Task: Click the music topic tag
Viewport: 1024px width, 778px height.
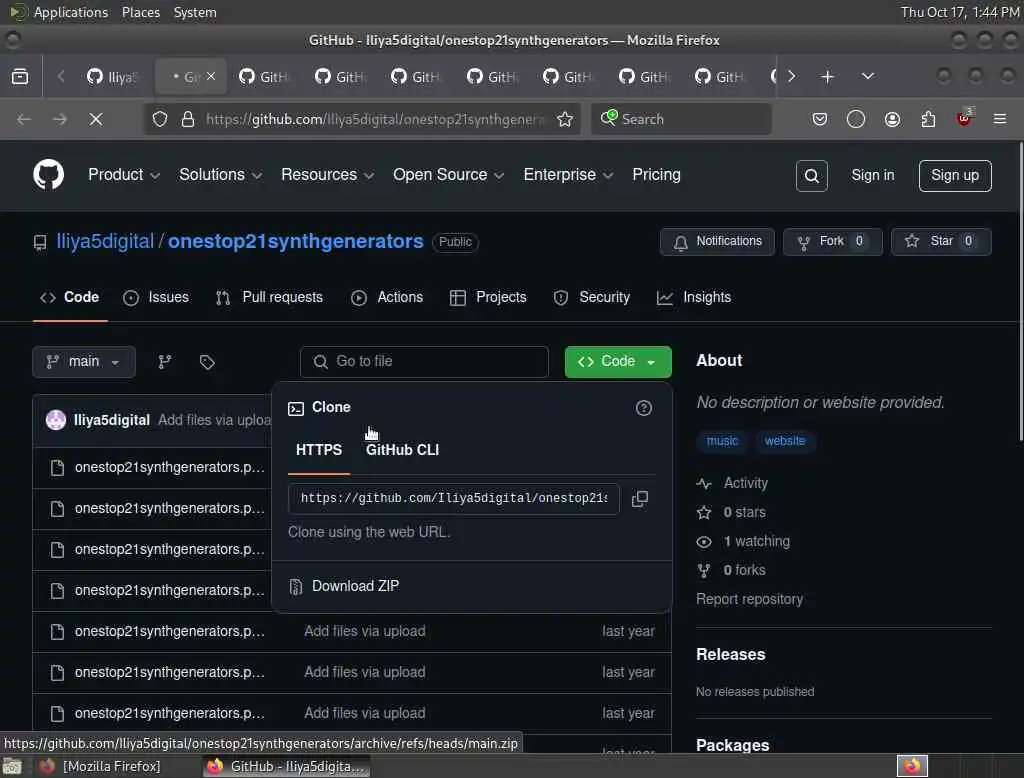Action: point(722,441)
